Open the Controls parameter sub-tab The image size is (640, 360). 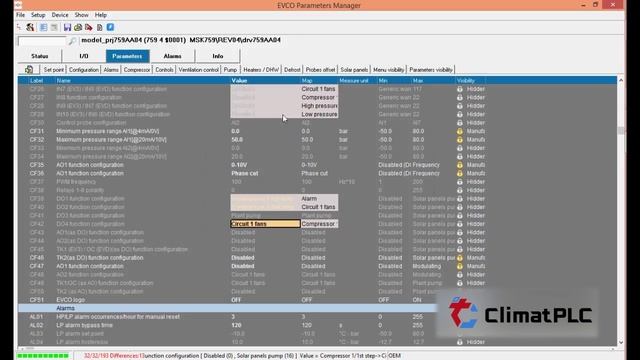tap(164, 70)
